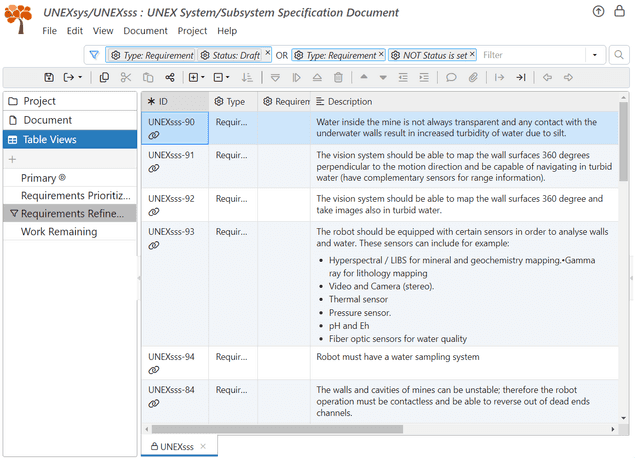Open the Help menu
The height and width of the screenshot is (458, 635).
[227, 31]
